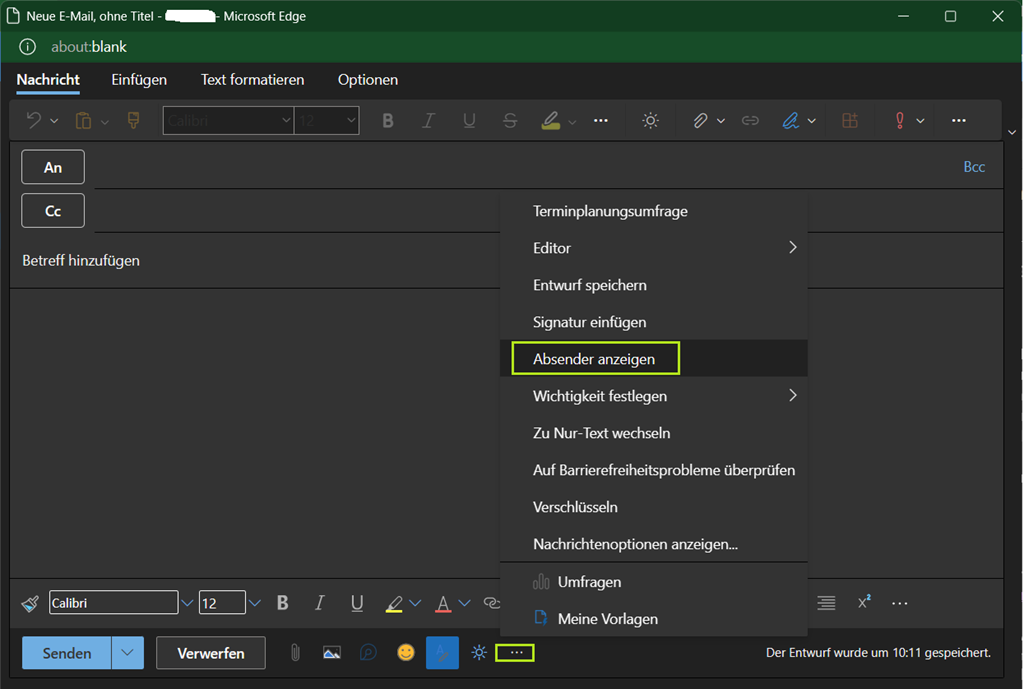The width and height of the screenshot is (1024, 689).
Task: Click the font color A button
Action: pyautogui.click(x=443, y=603)
